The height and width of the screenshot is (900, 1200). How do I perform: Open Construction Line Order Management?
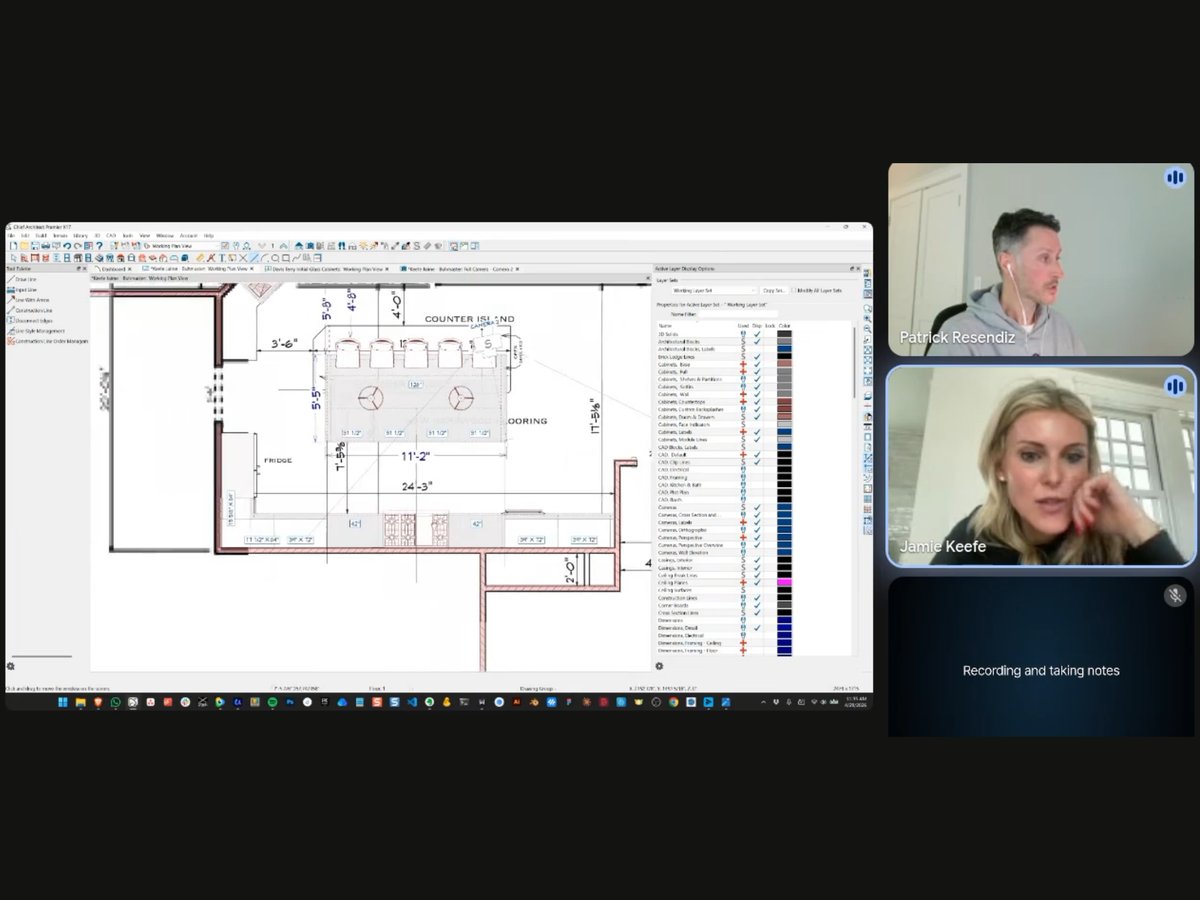click(x=47, y=341)
